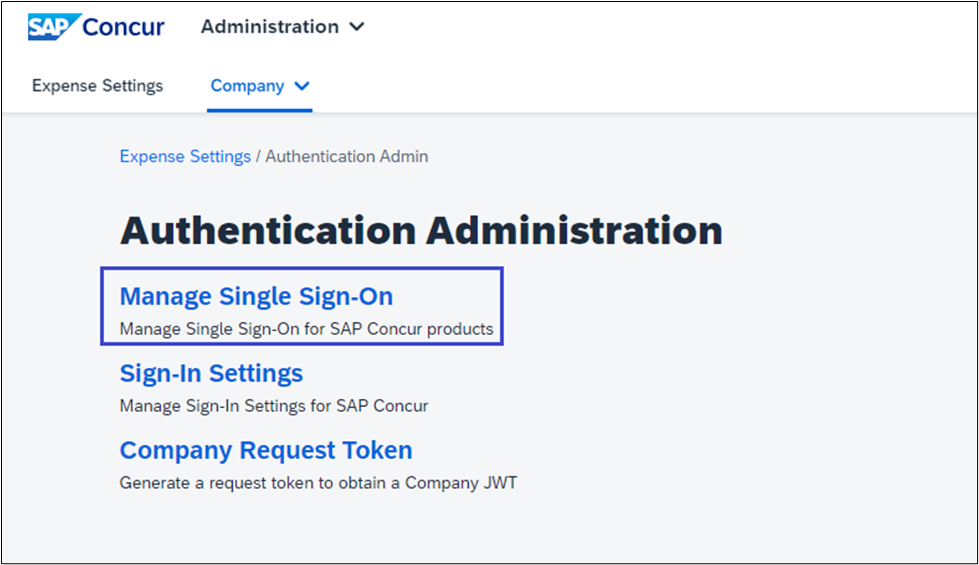
Task: Expand the Company dropdown arrow
Action: tap(302, 87)
